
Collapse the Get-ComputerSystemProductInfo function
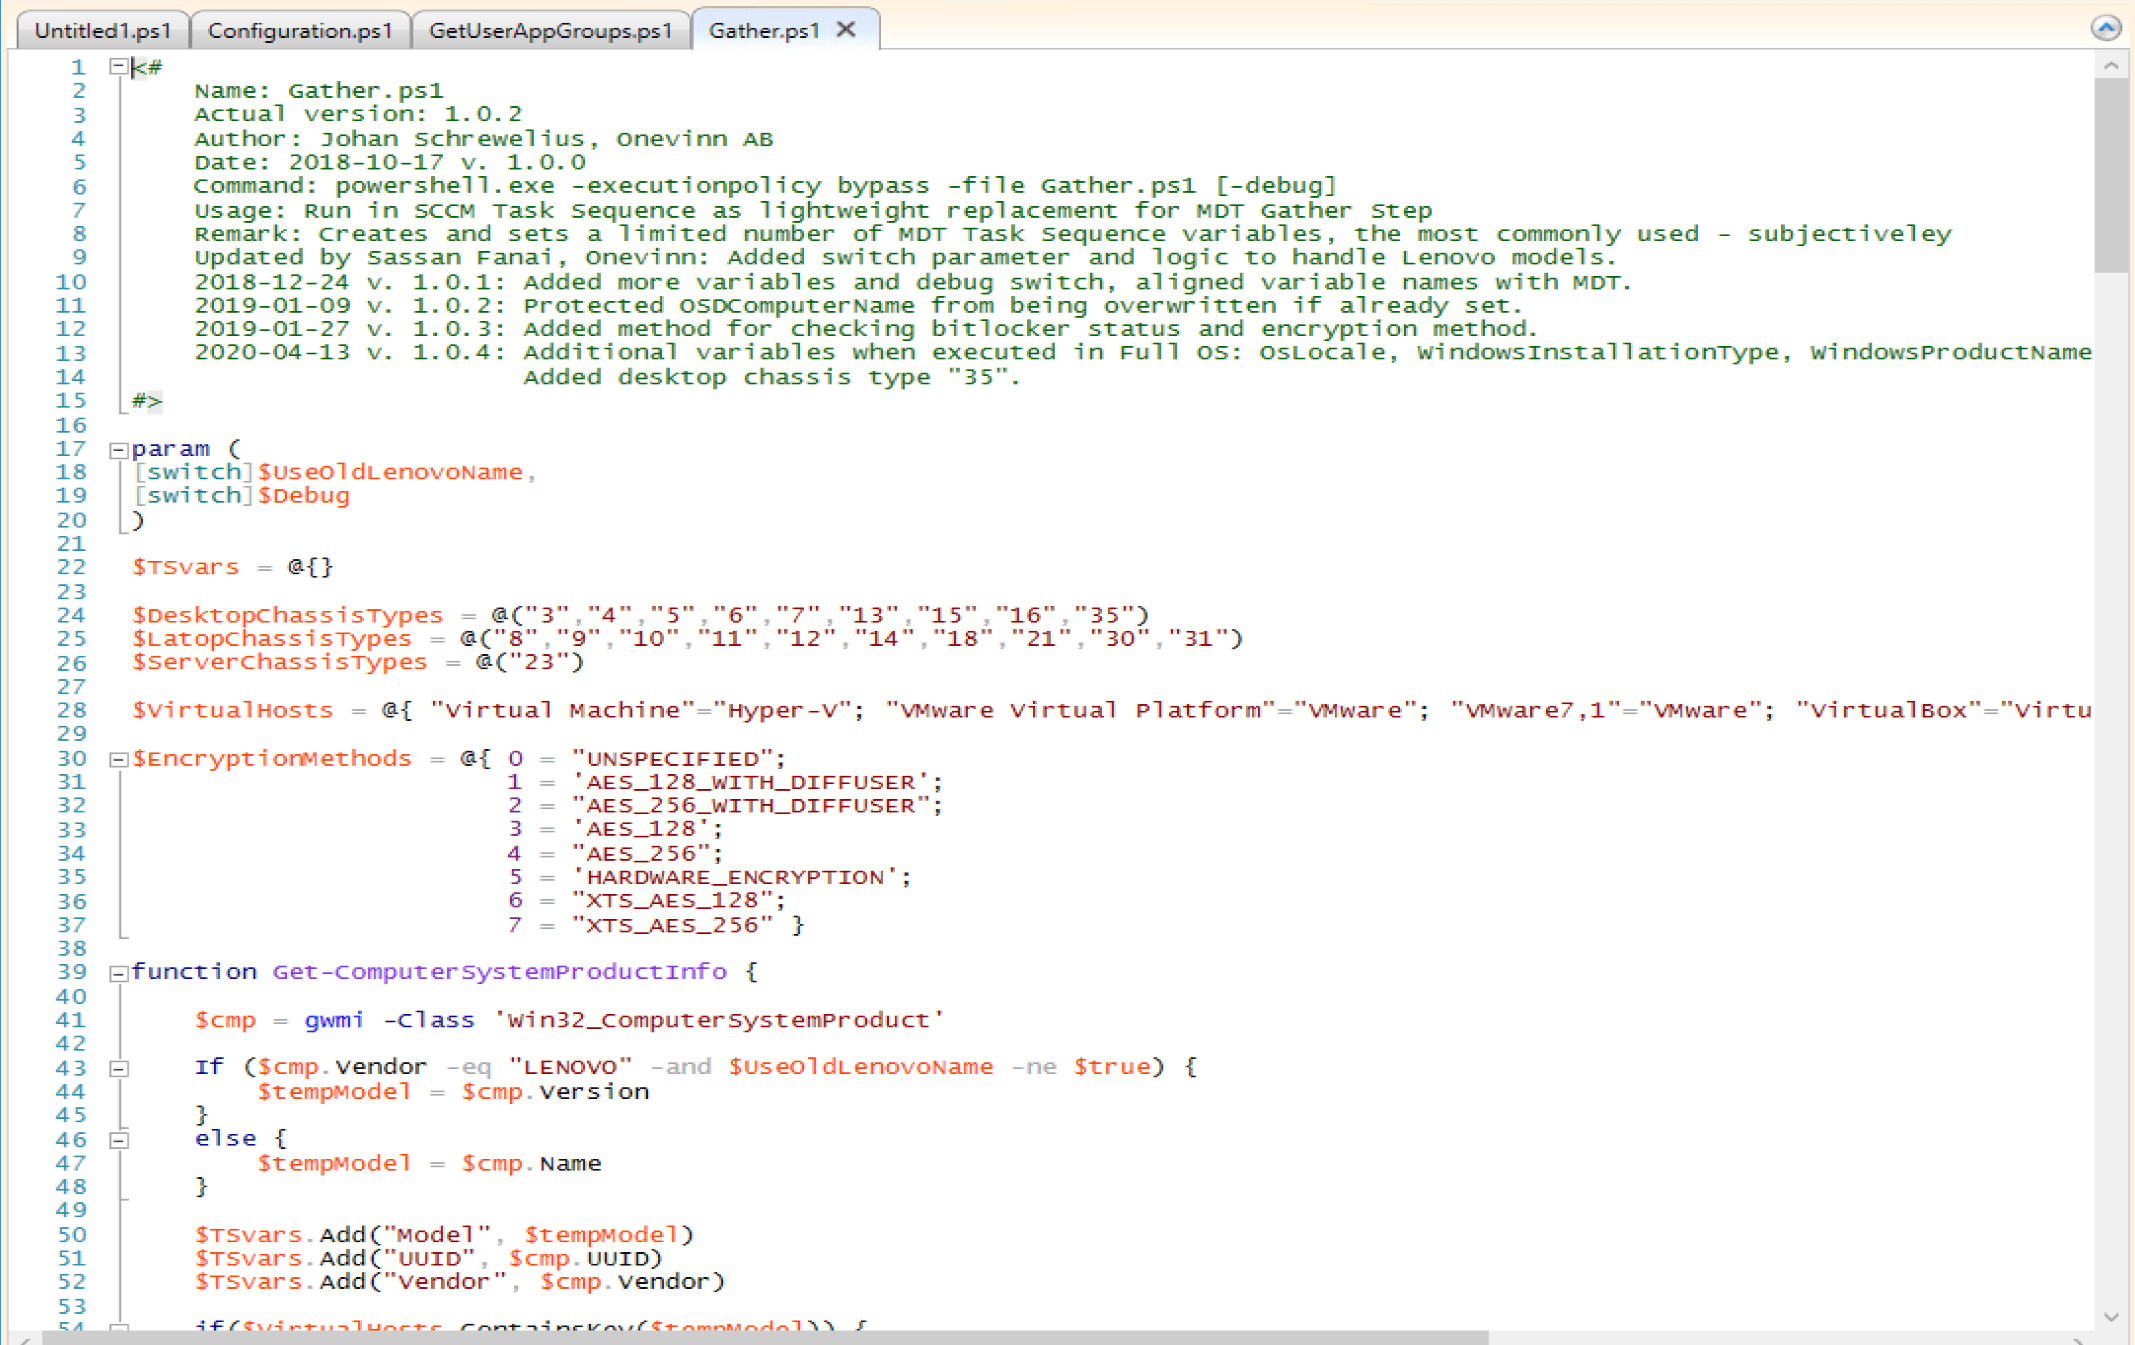117,971
